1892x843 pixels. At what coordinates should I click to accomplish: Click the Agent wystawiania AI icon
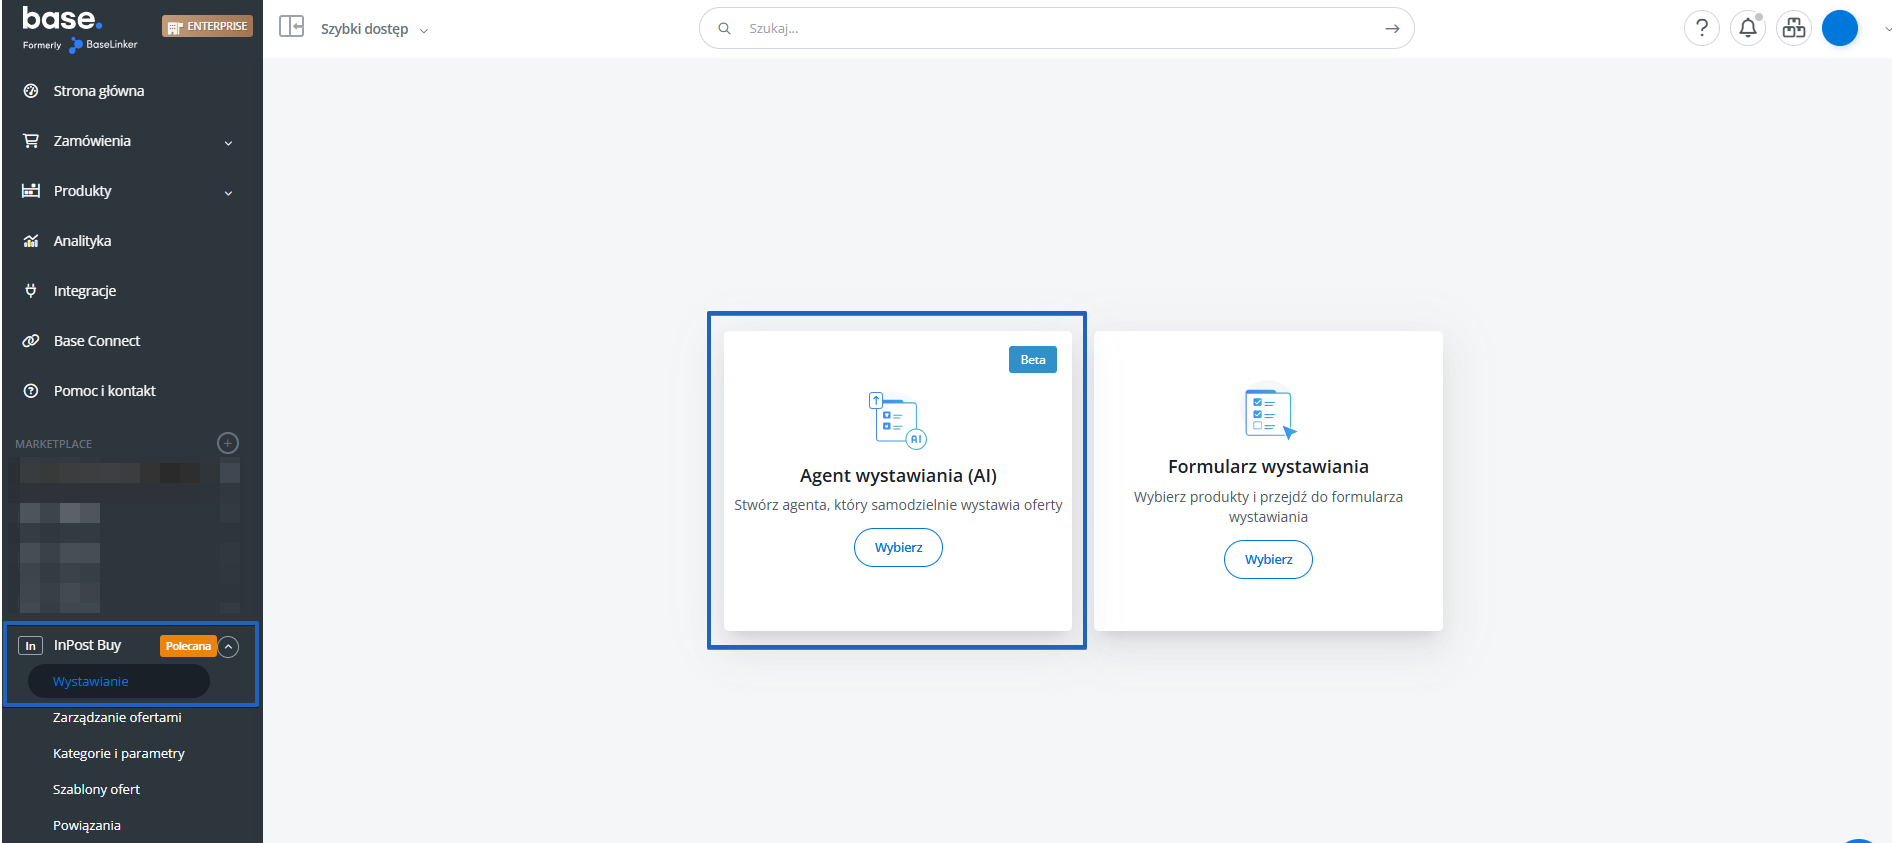(897, 420)
